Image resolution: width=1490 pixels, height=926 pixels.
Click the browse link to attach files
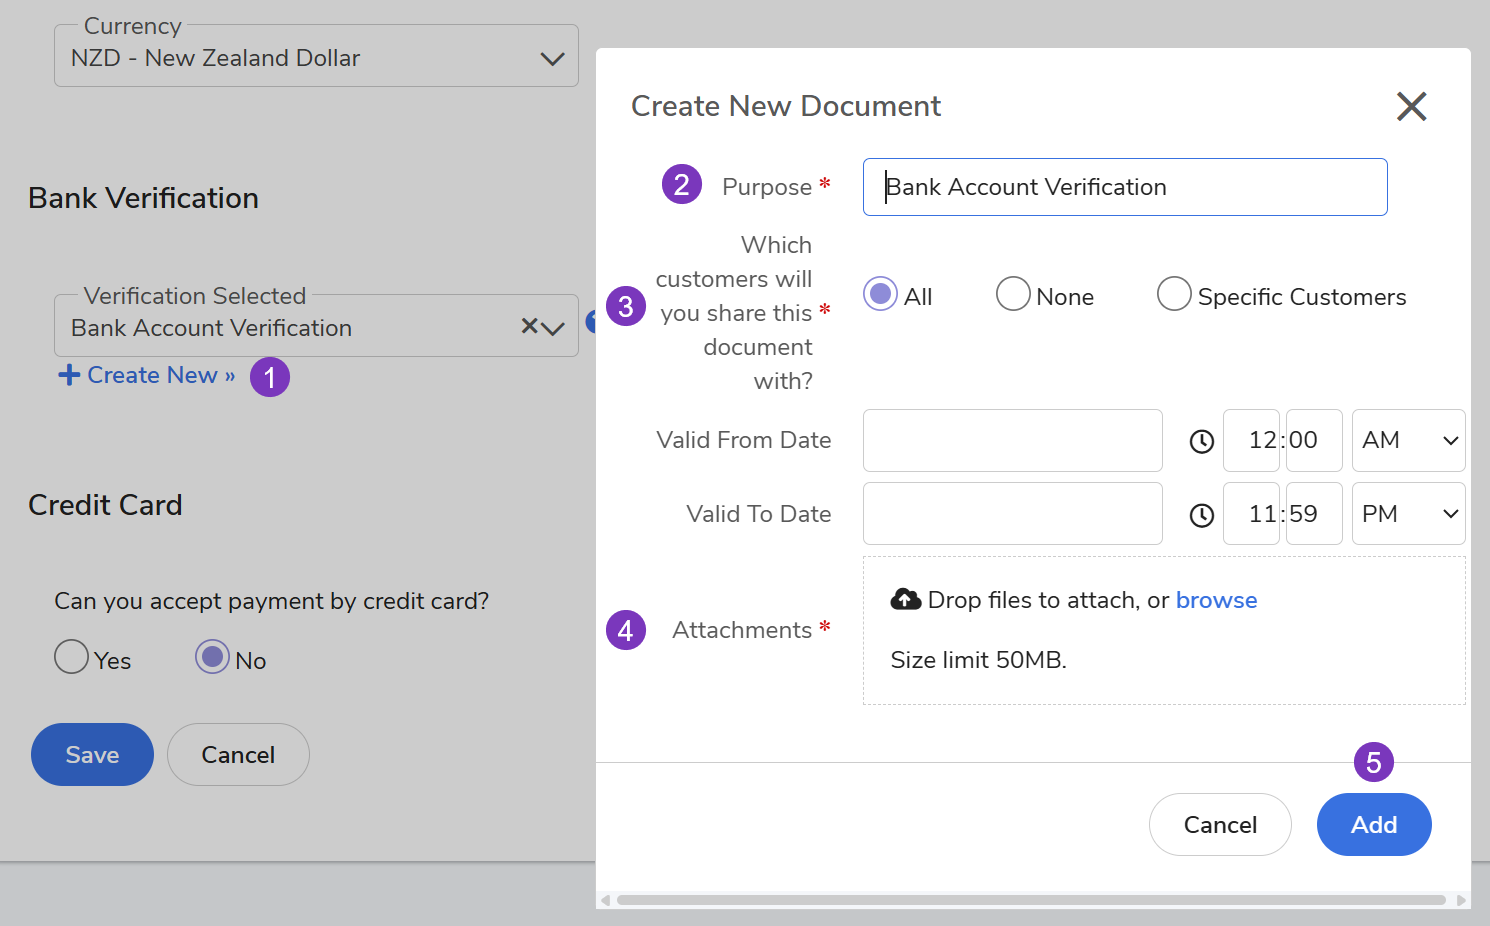(1216, 600)
